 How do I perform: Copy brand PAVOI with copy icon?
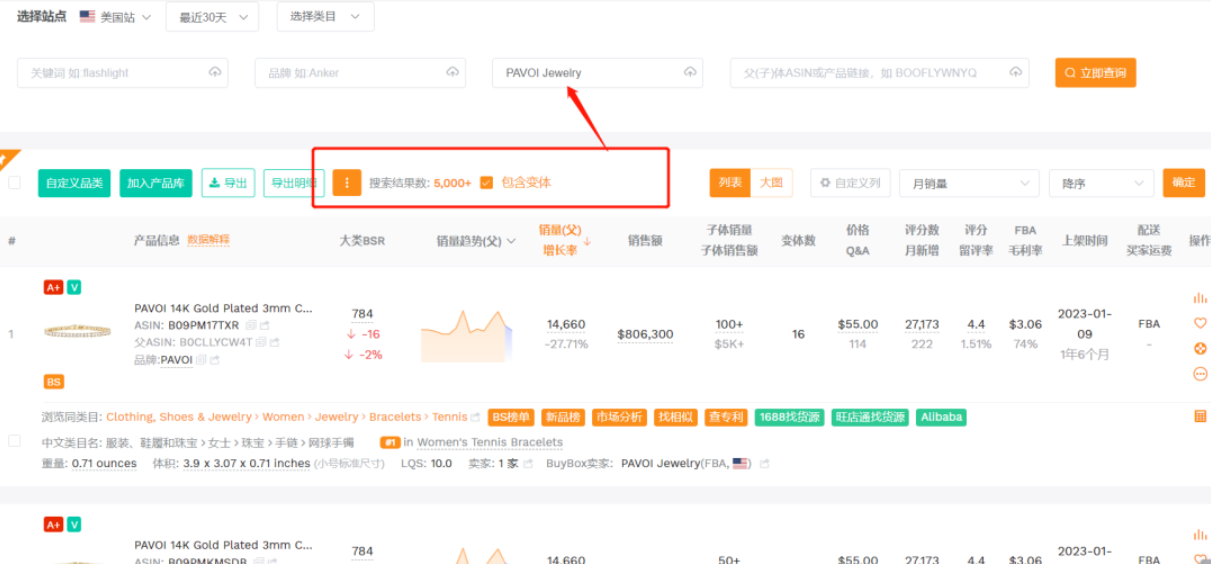tap(201, 360)
